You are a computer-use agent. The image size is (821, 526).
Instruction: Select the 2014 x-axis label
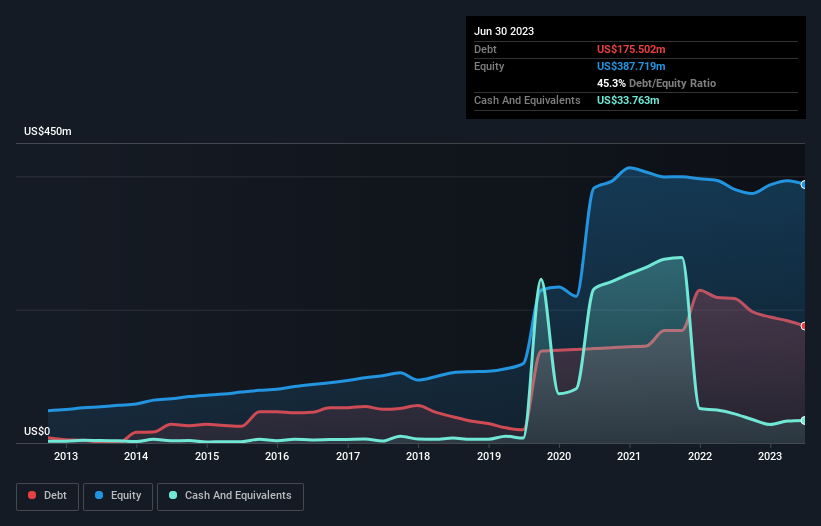(136, 456)
